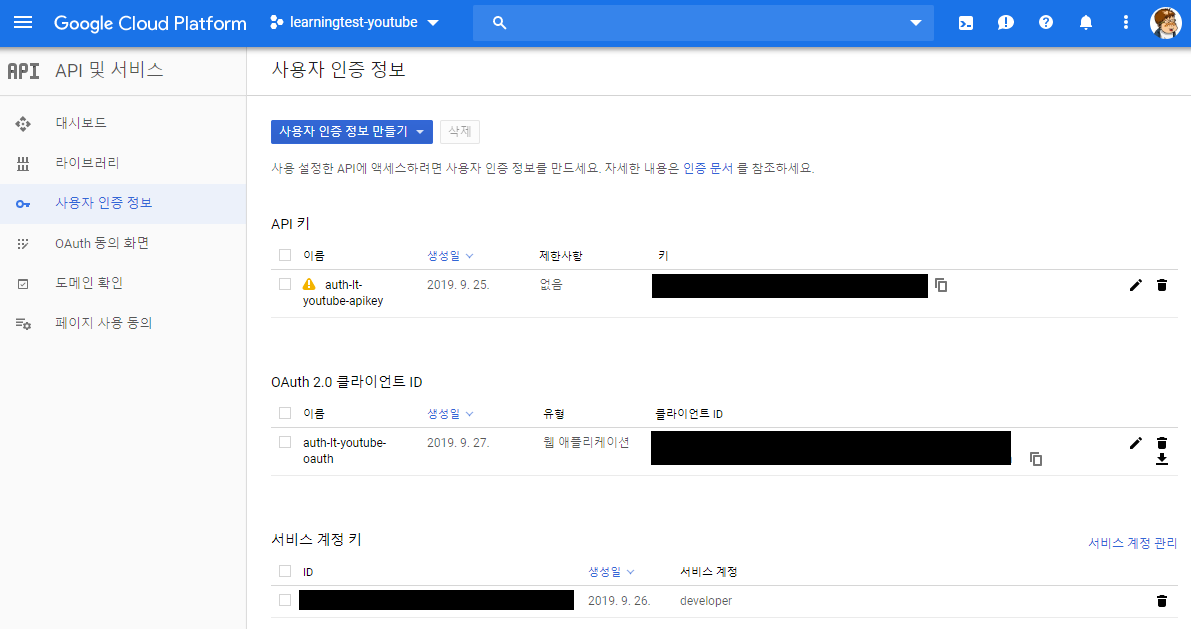Delete the auth-lt-youtube-apikey with trash icon

tap(1161, 286)
